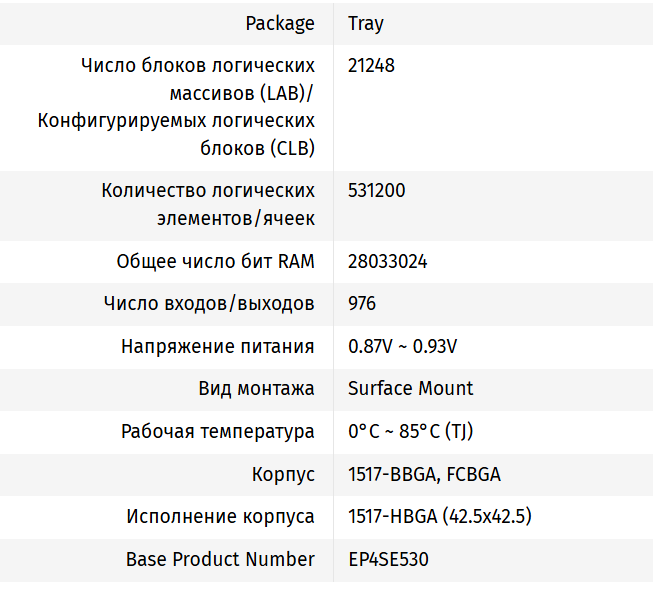This screenshot has height=595, width=653.
Task: Click the LAB/CLB logic blocks label
Action: click(x=176, y=107)
